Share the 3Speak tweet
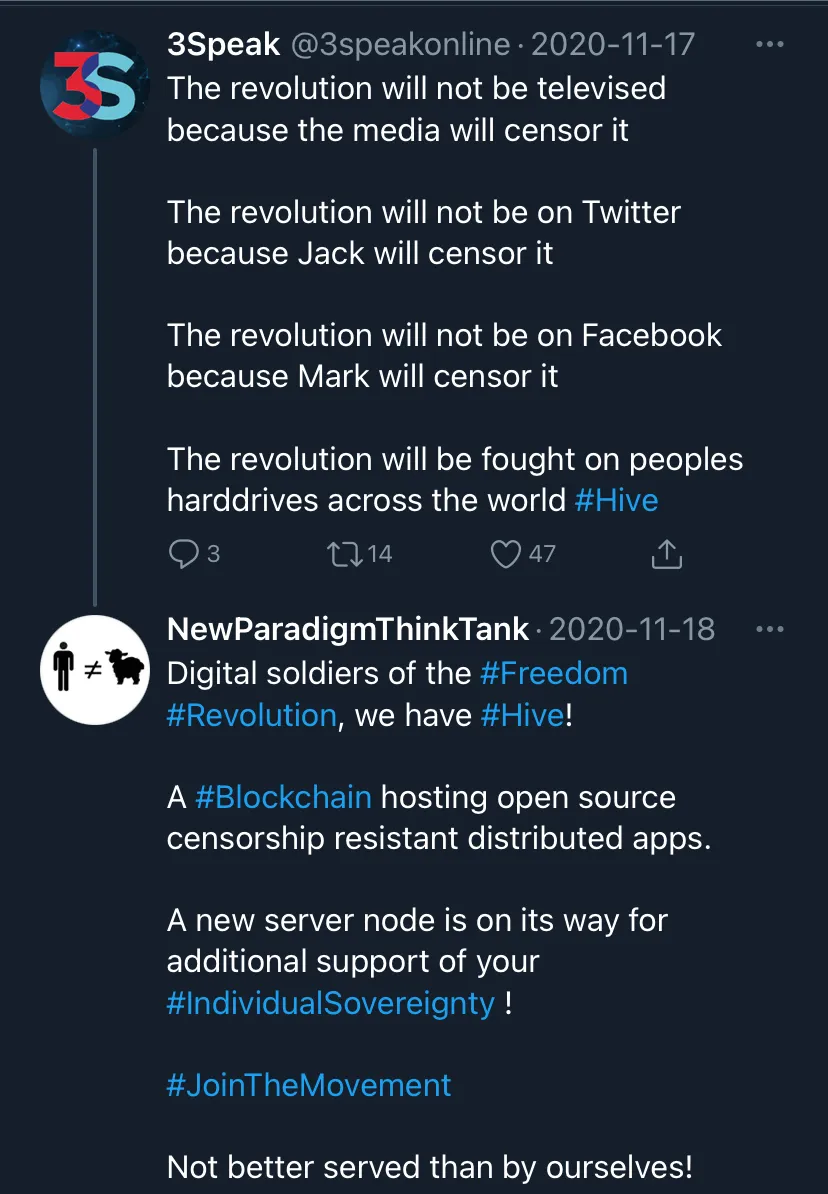Image resolution: width=828 pixels, height=1194 pixels. (667, 554)
